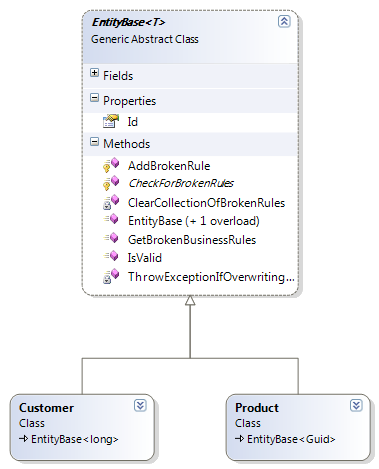Select the Customer class title
Viewport: 379px width, 469px height.
(46, 408)
